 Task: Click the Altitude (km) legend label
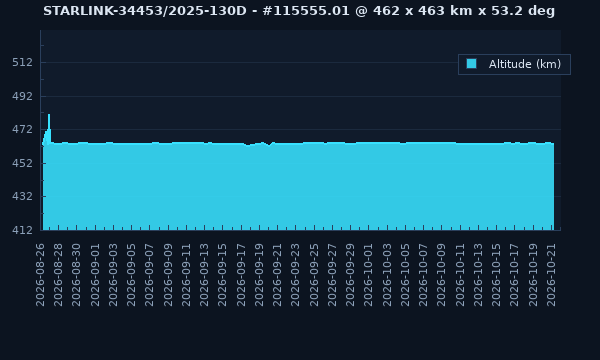click(525, 64)
